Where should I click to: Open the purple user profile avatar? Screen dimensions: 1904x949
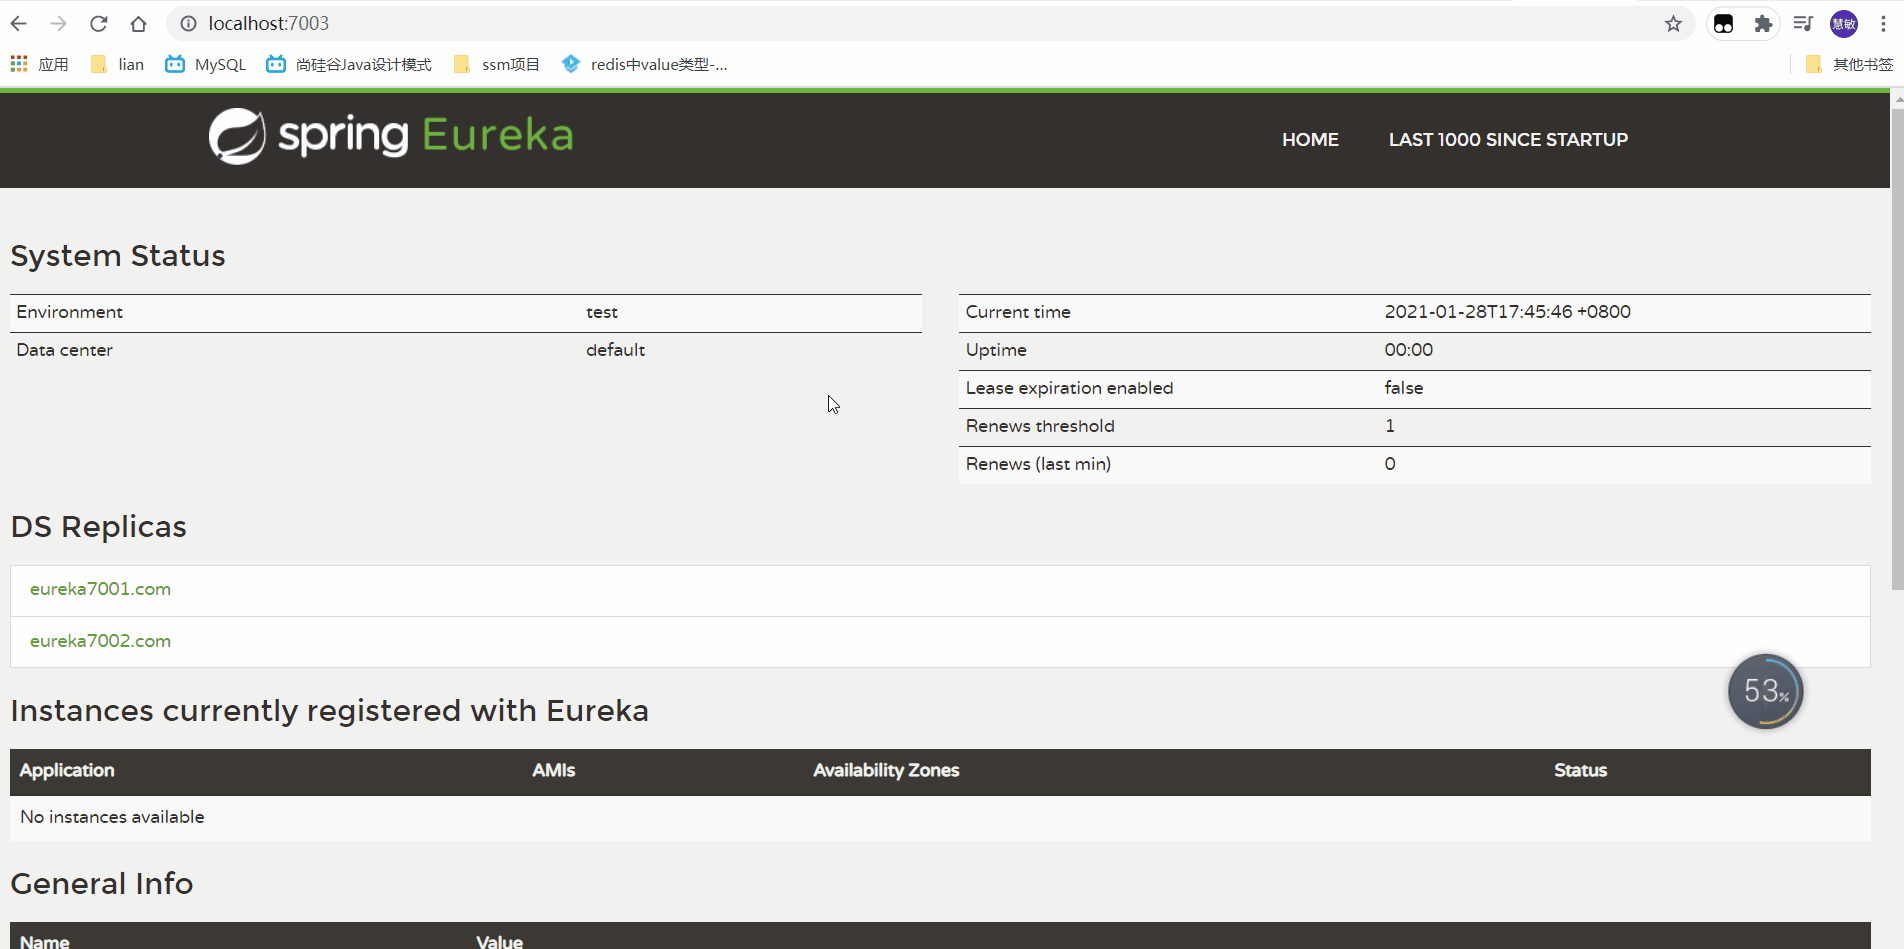[x=1844, y=24]
